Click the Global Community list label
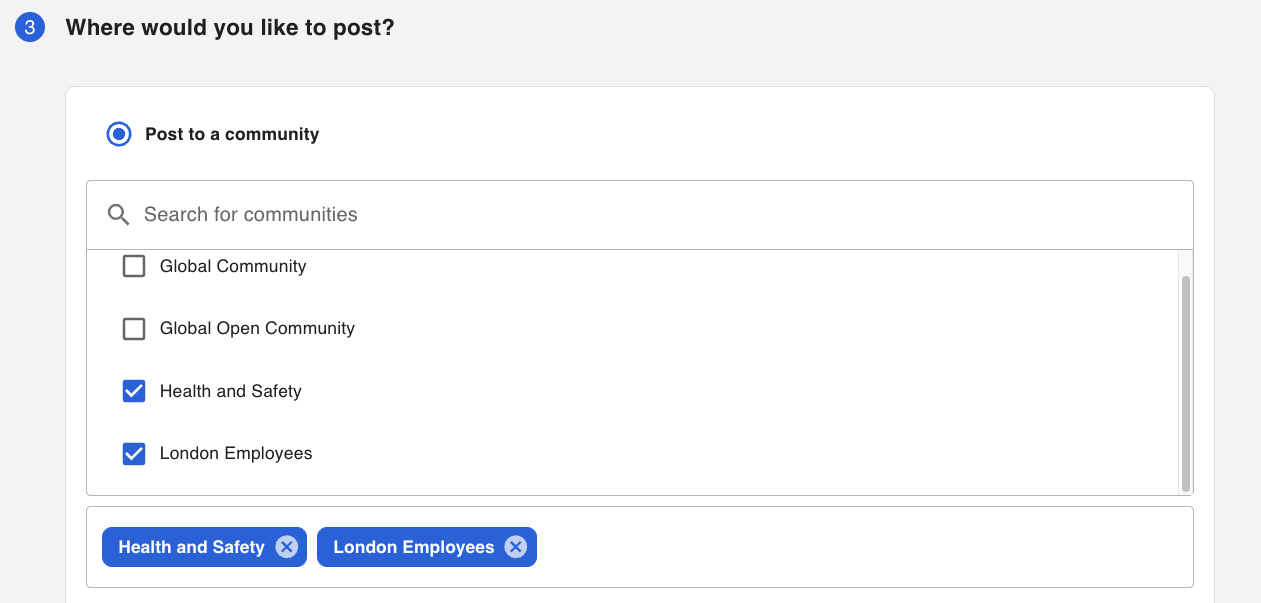This screenshot has width=1261, height=603. coord(233,266)
